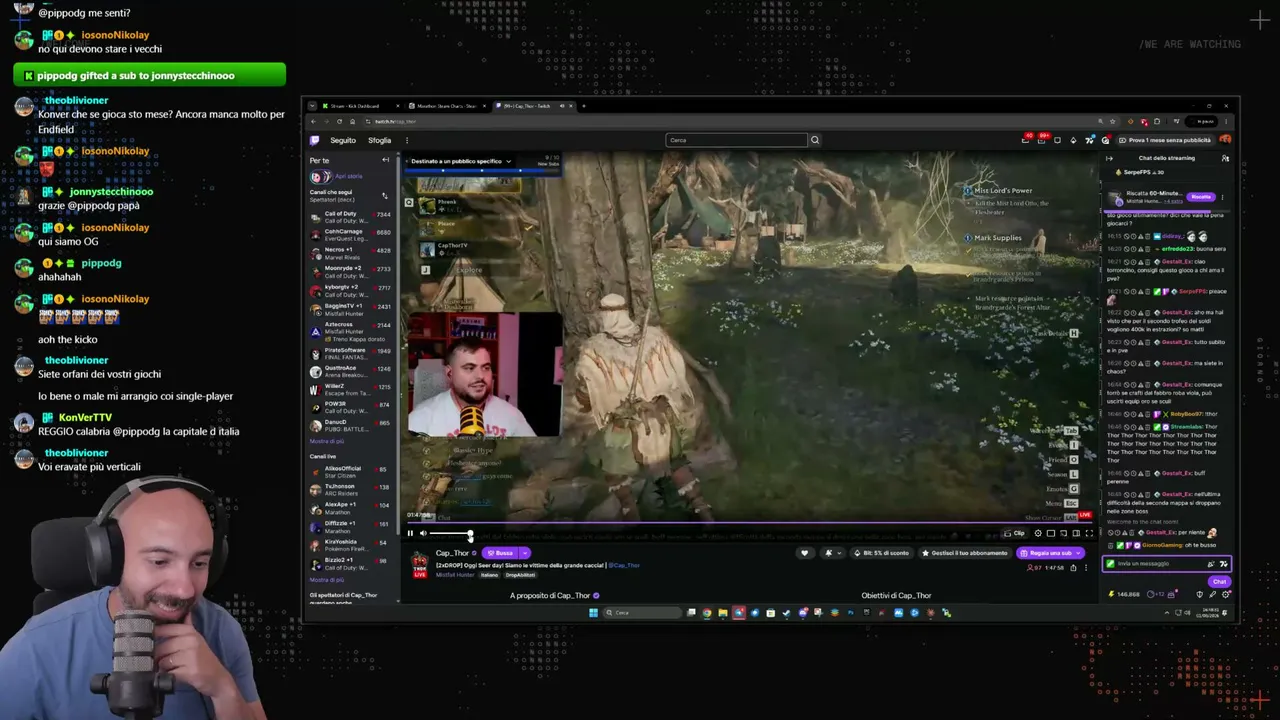
Task: Open a new browser tab with plus
Action: click(584, 106)
